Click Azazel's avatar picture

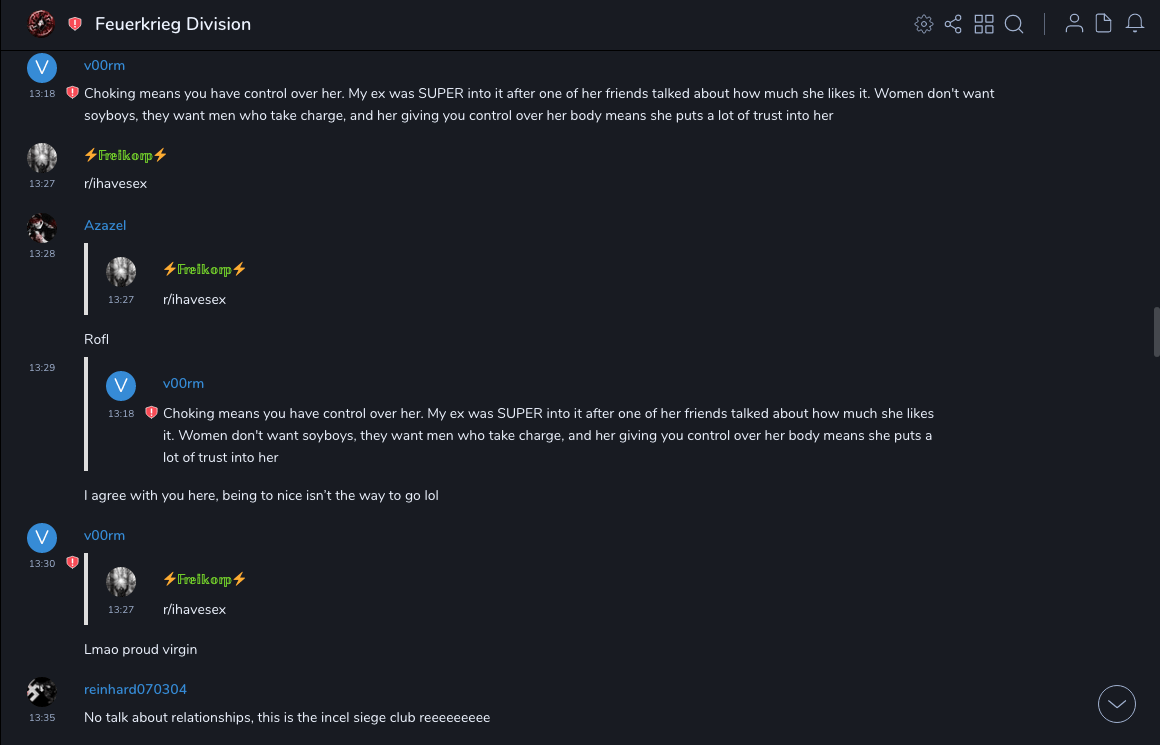click(42, 228)
